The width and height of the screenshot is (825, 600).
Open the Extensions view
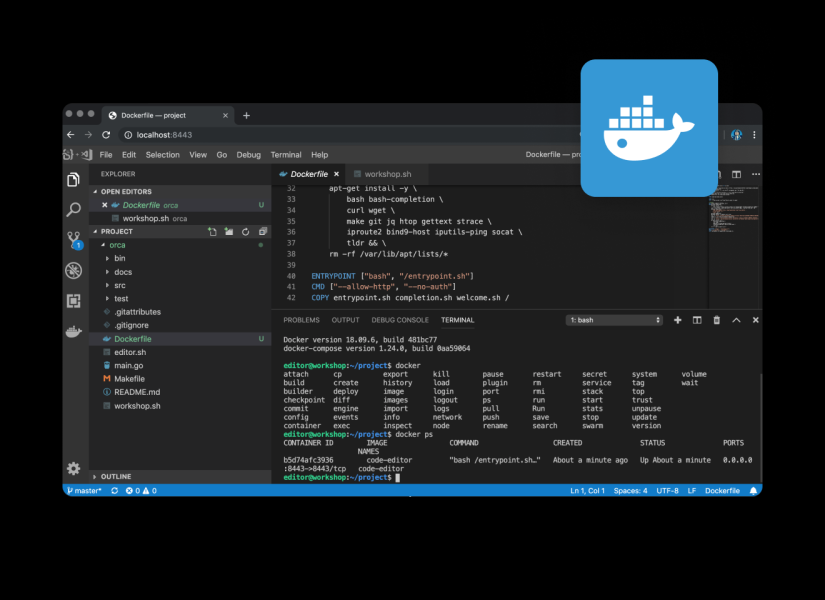(x=73, y=300)
